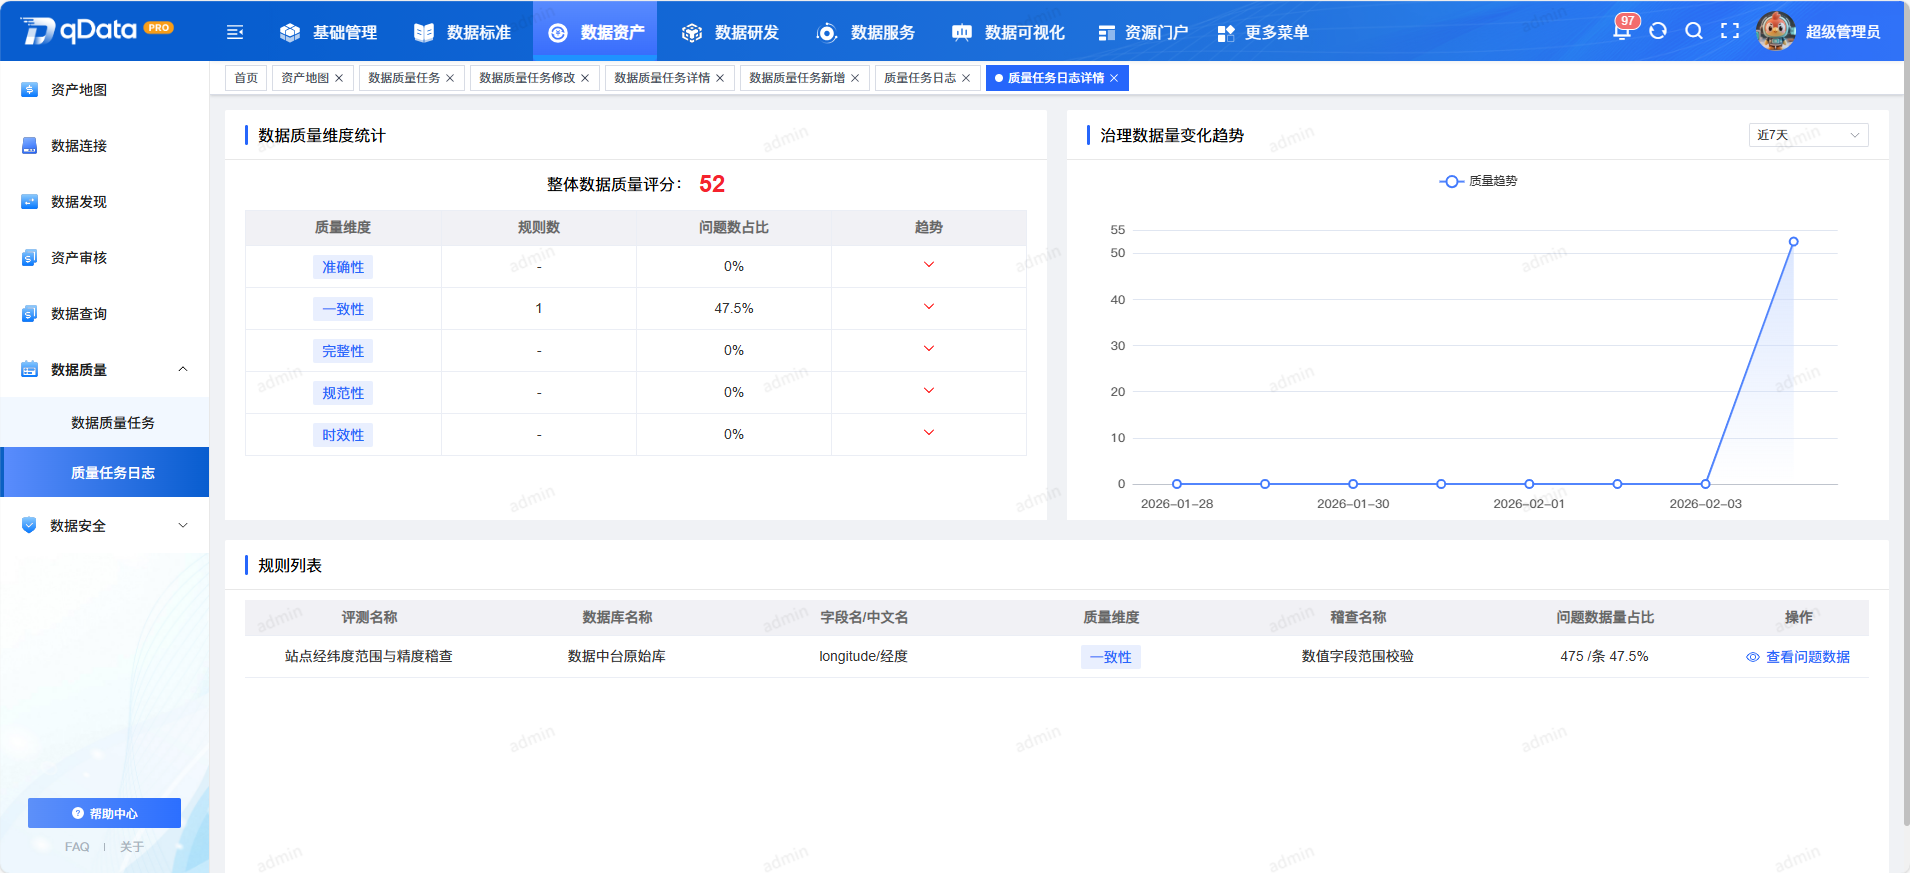Click the 一致性 tag in dimension statistics
Screen dimensions: 1910x873
coord(343,309)
